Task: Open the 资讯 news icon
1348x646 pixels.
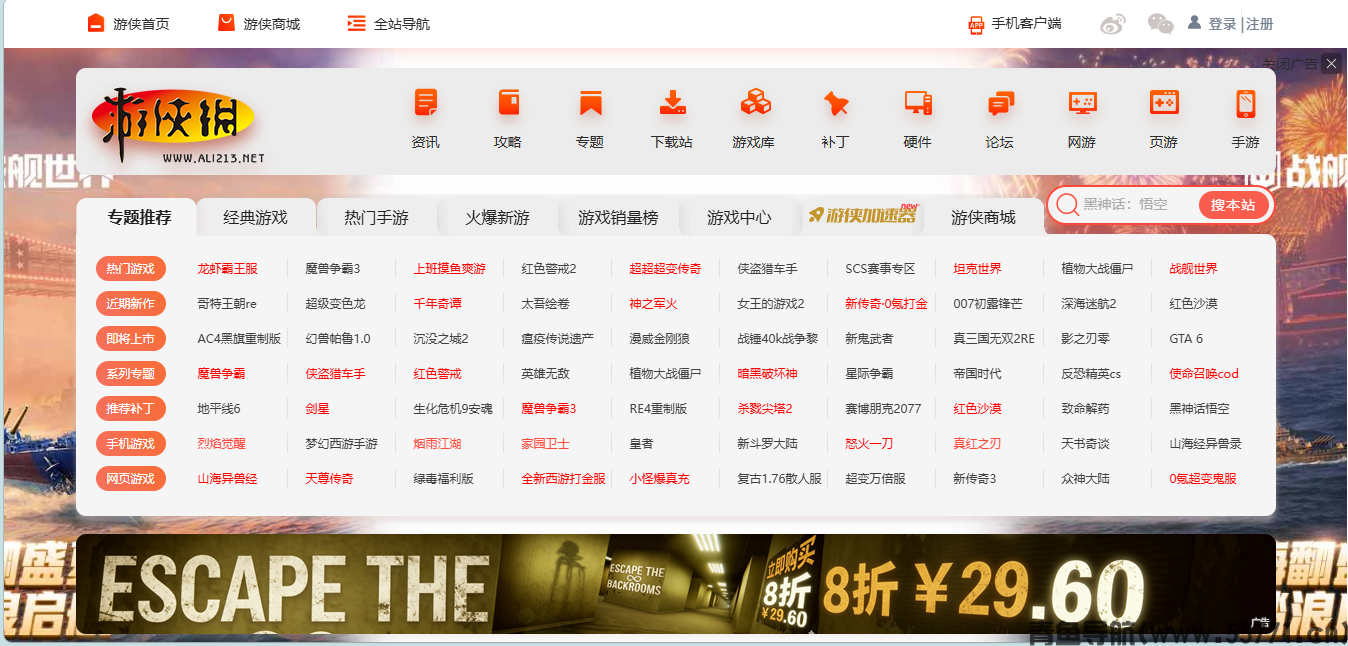Action: (x=426, y=103)
